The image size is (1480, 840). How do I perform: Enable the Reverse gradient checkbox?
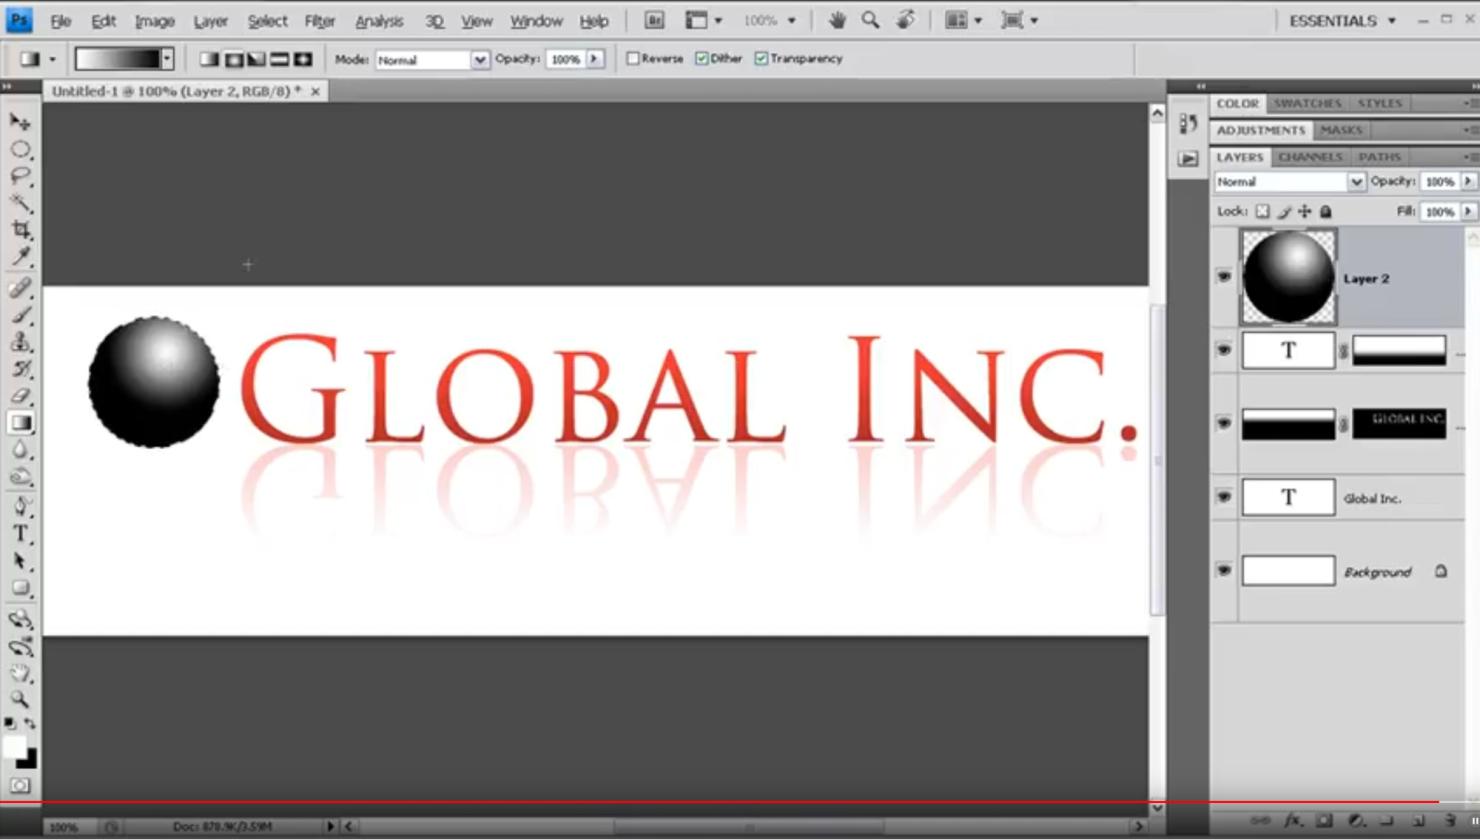(x=633, y=58)
